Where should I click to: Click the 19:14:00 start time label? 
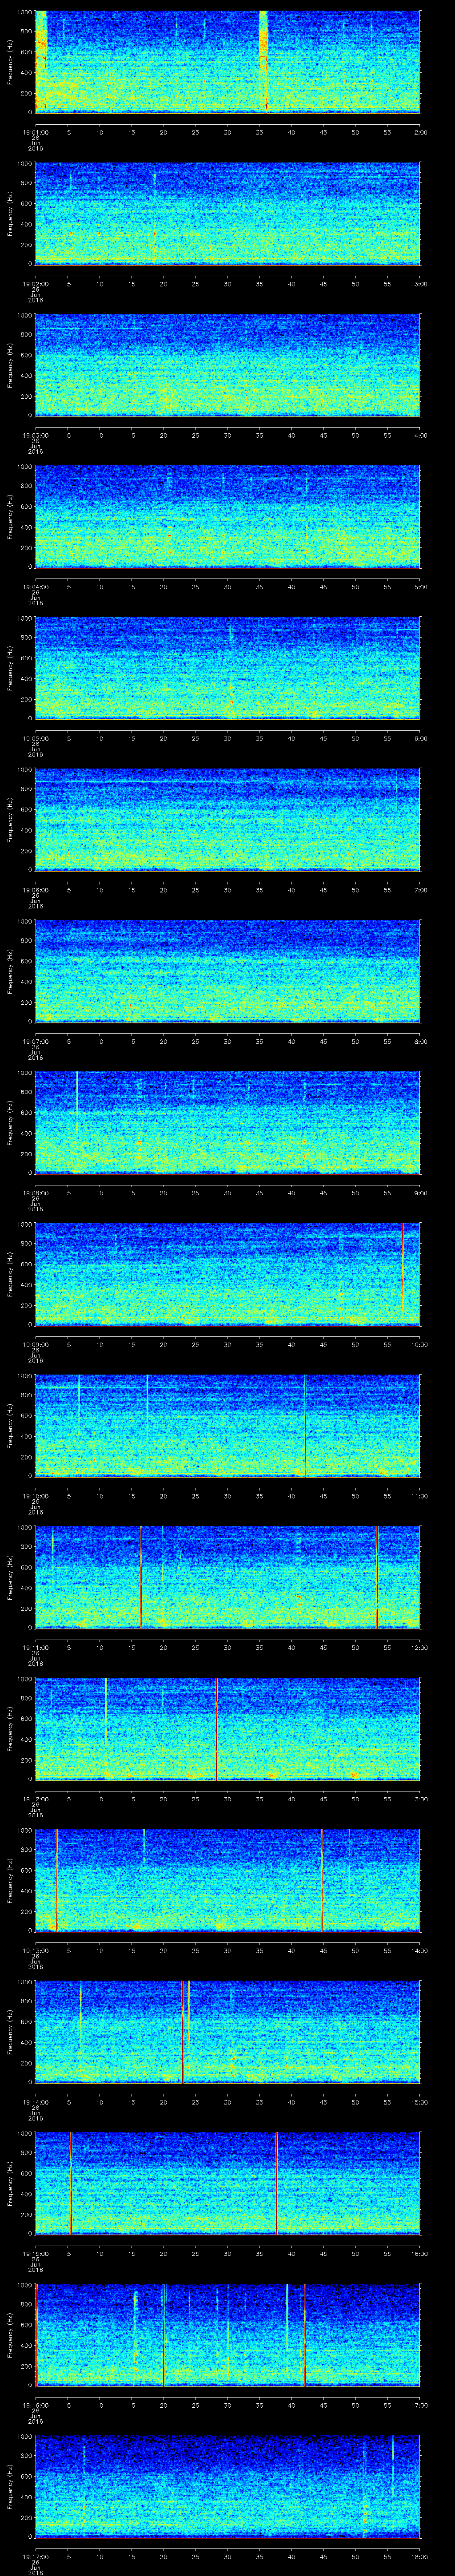point(35,2101)
